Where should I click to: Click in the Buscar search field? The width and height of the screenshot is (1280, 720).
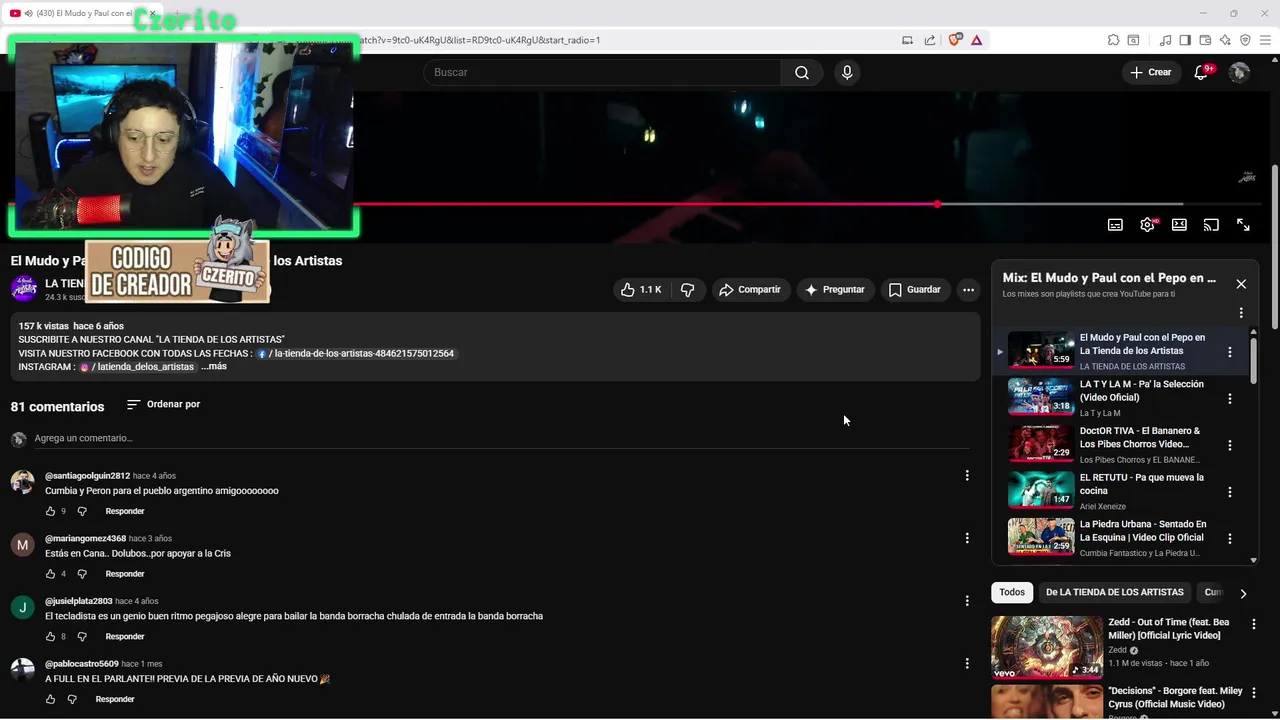pyautogui.click(x=602, y=72)
